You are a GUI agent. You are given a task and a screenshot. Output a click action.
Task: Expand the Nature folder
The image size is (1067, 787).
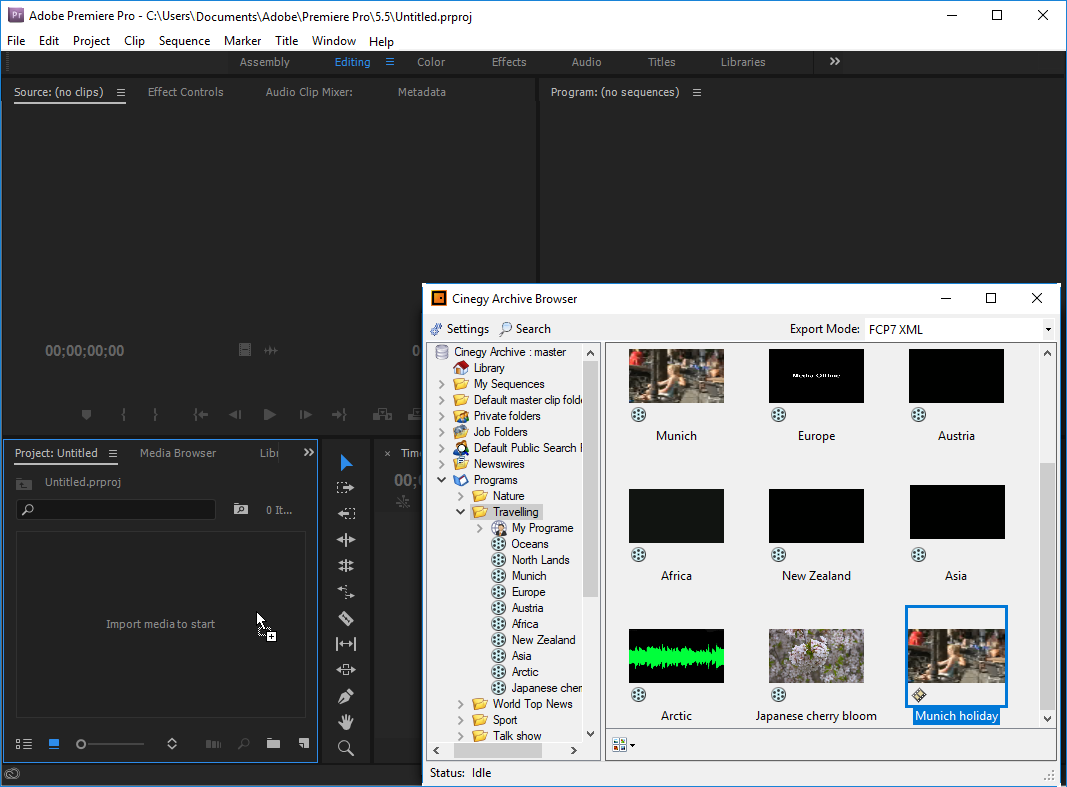point(461,496)
